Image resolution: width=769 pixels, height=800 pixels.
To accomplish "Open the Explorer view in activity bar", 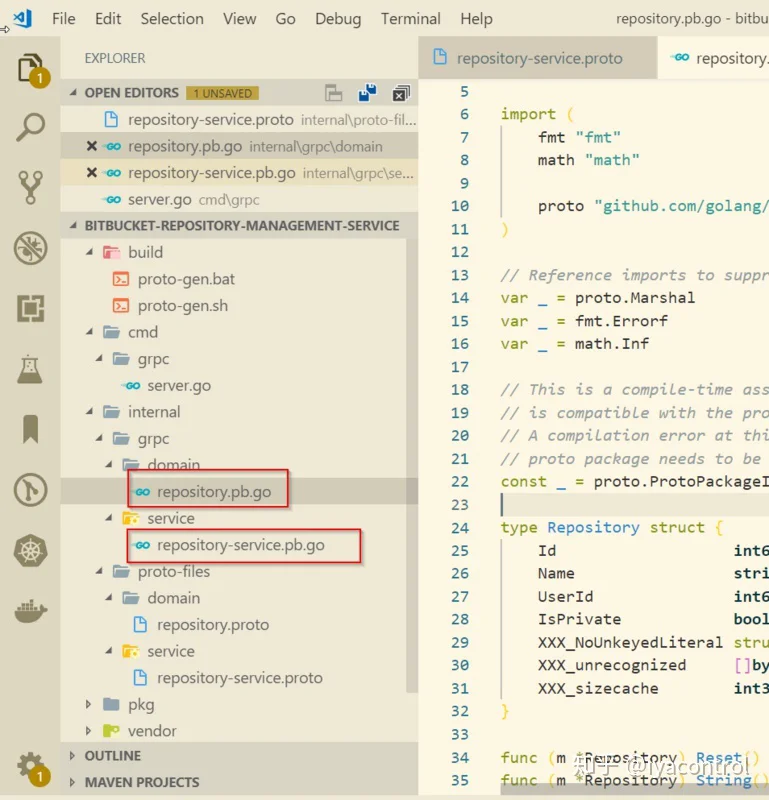I will pos(30,68).
